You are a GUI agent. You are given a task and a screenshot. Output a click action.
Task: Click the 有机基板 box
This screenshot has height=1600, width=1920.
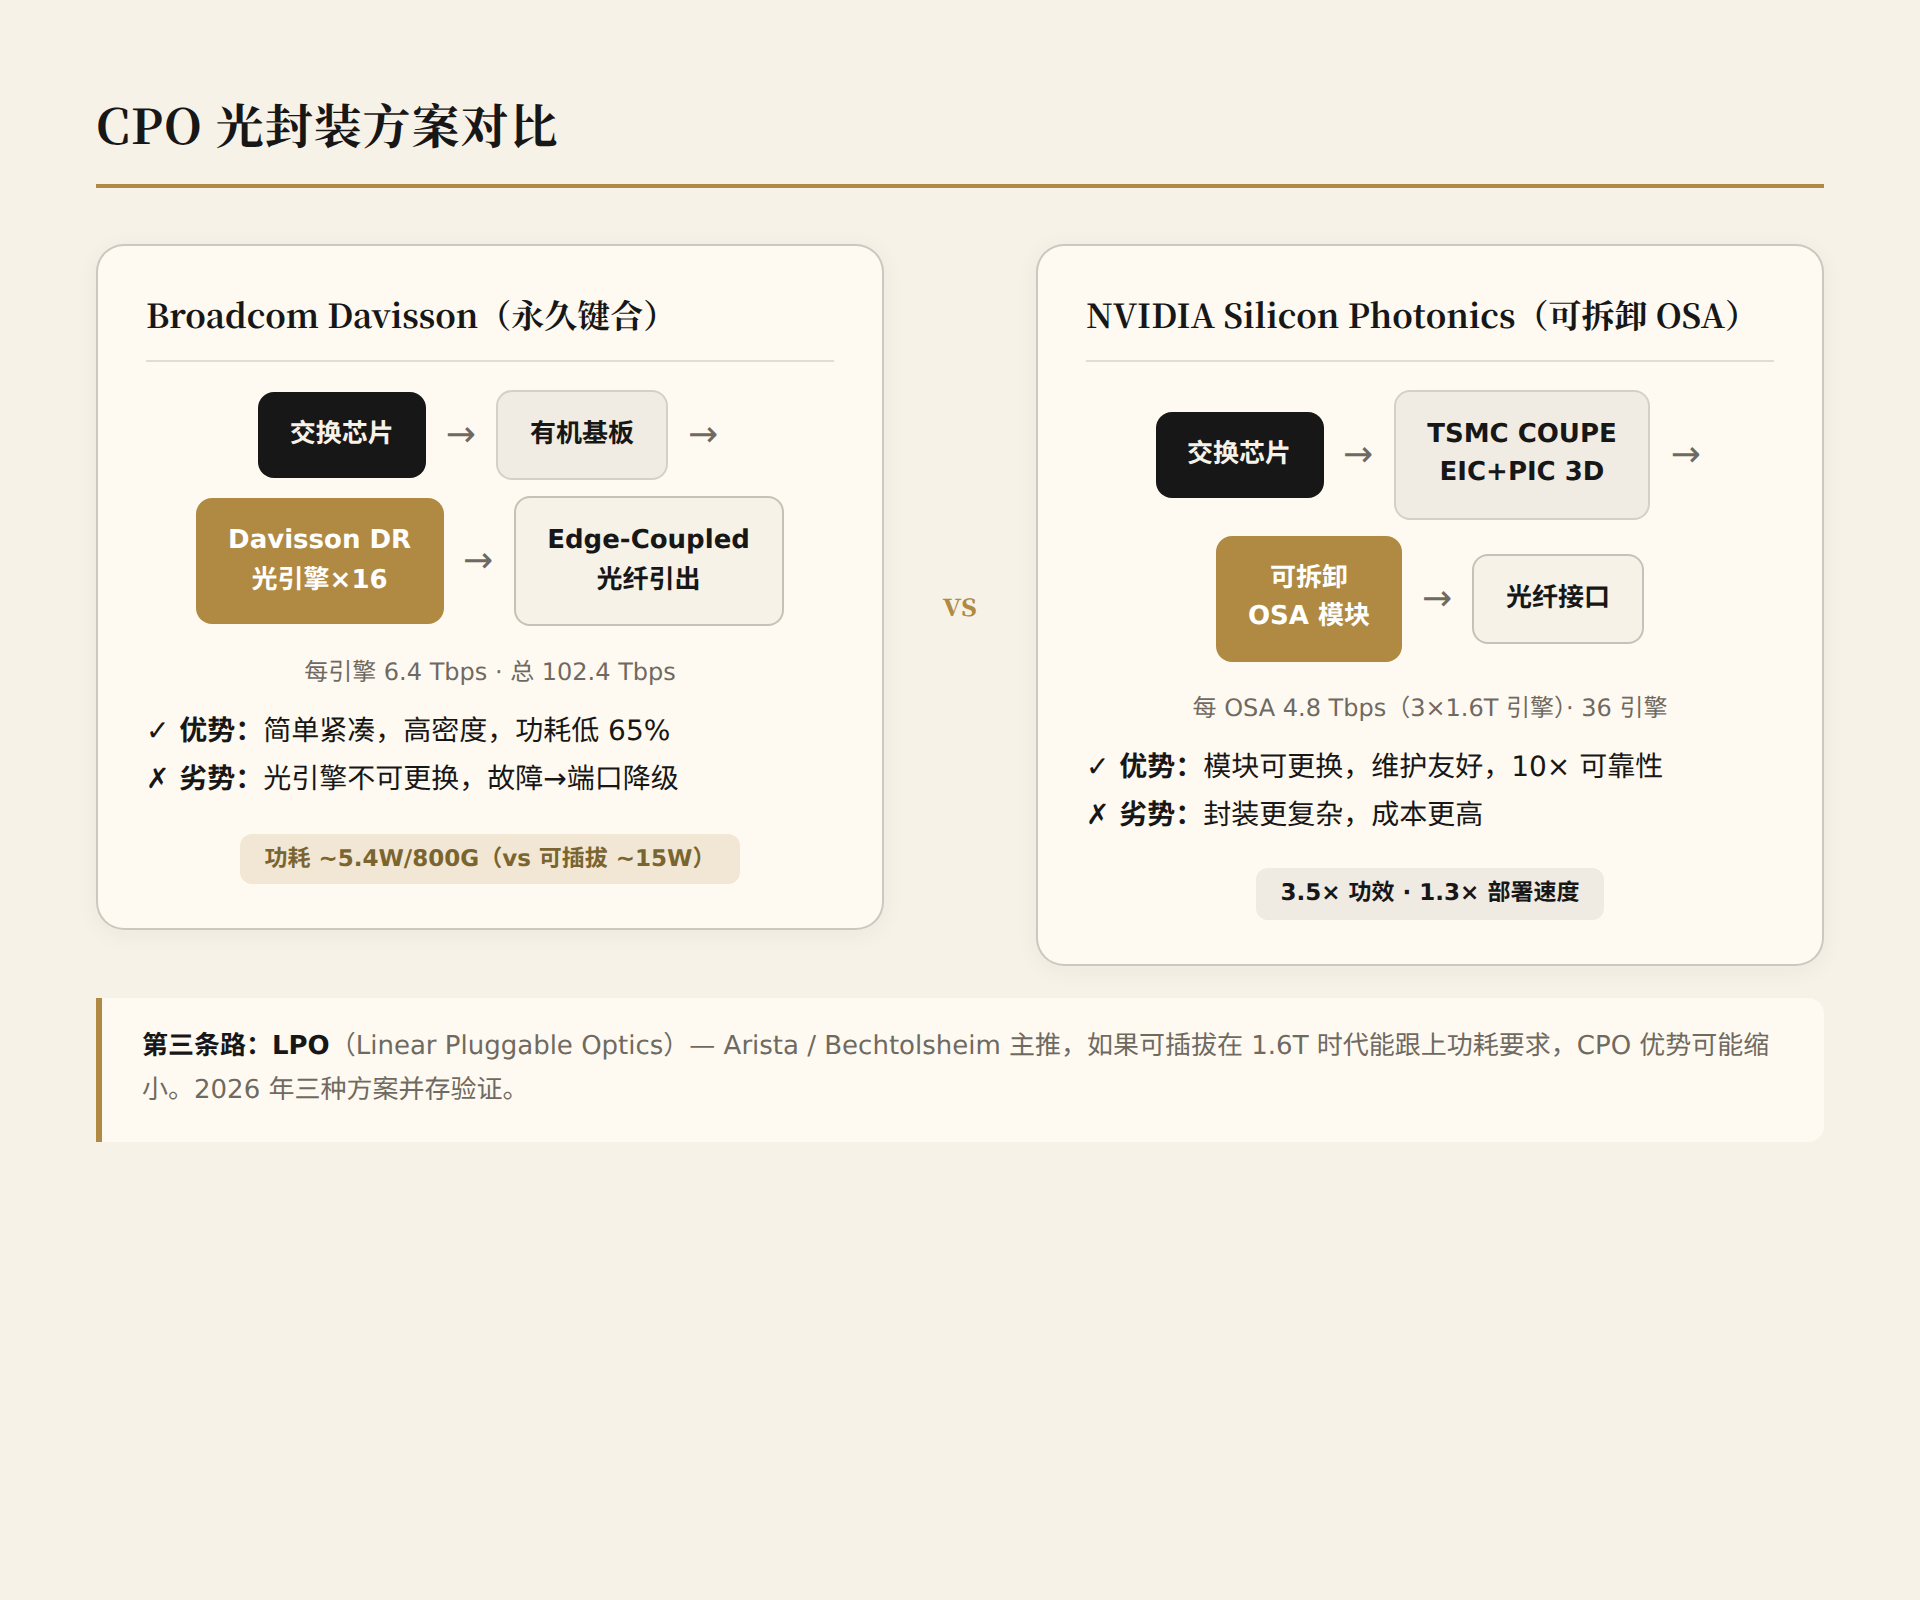(x=582, y=434)
